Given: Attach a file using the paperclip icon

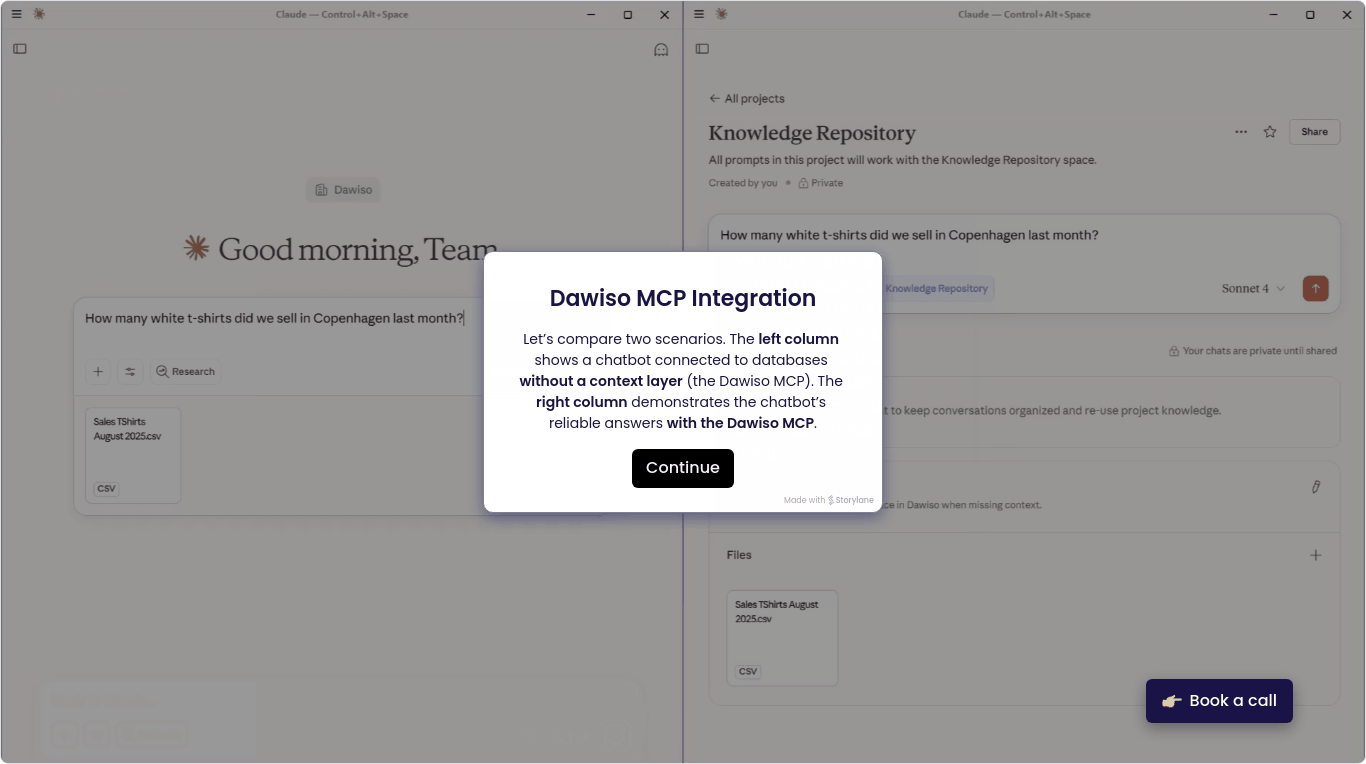Looking at the screenshot, I should pos(1316,486).
